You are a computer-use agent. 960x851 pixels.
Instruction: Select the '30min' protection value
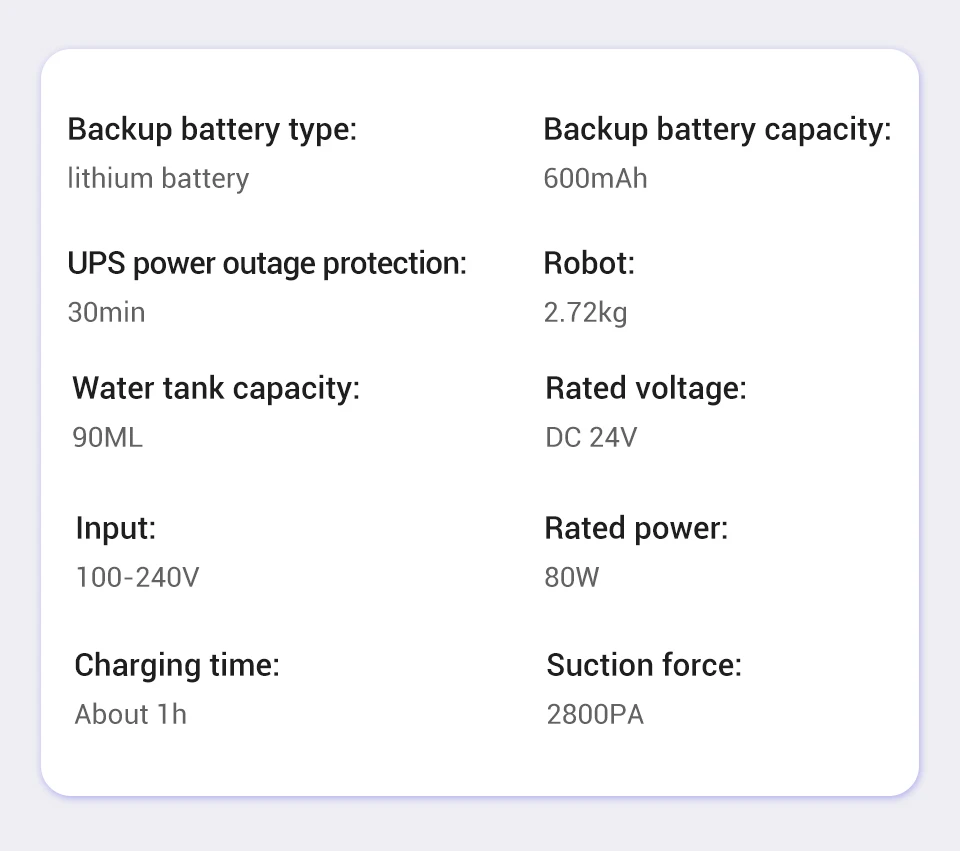pos(106,313)
